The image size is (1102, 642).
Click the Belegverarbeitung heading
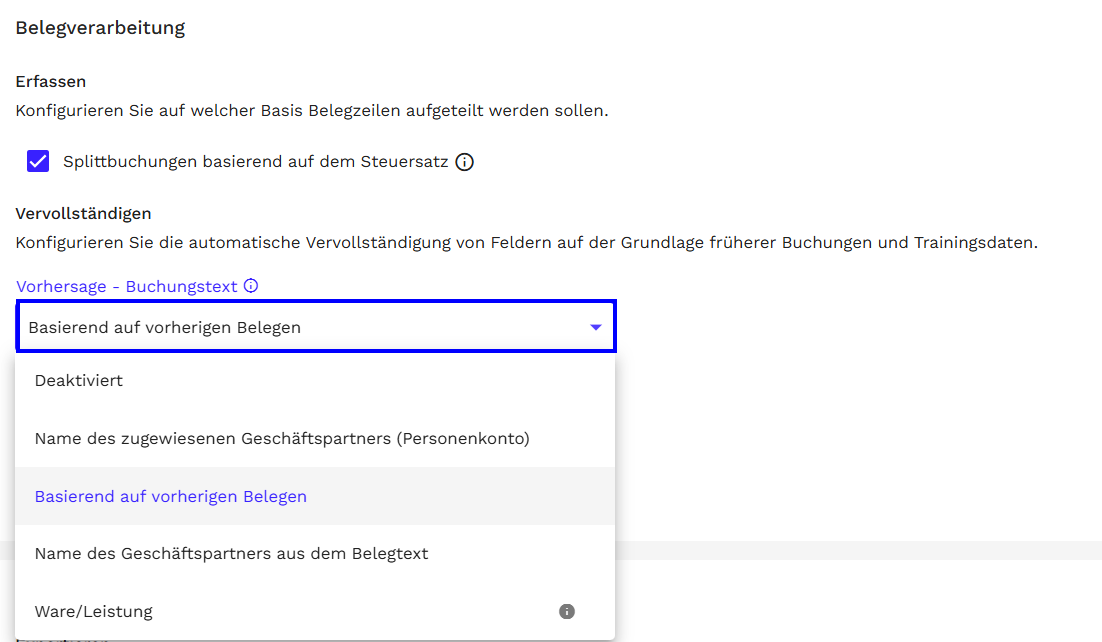tap(100, 28)
